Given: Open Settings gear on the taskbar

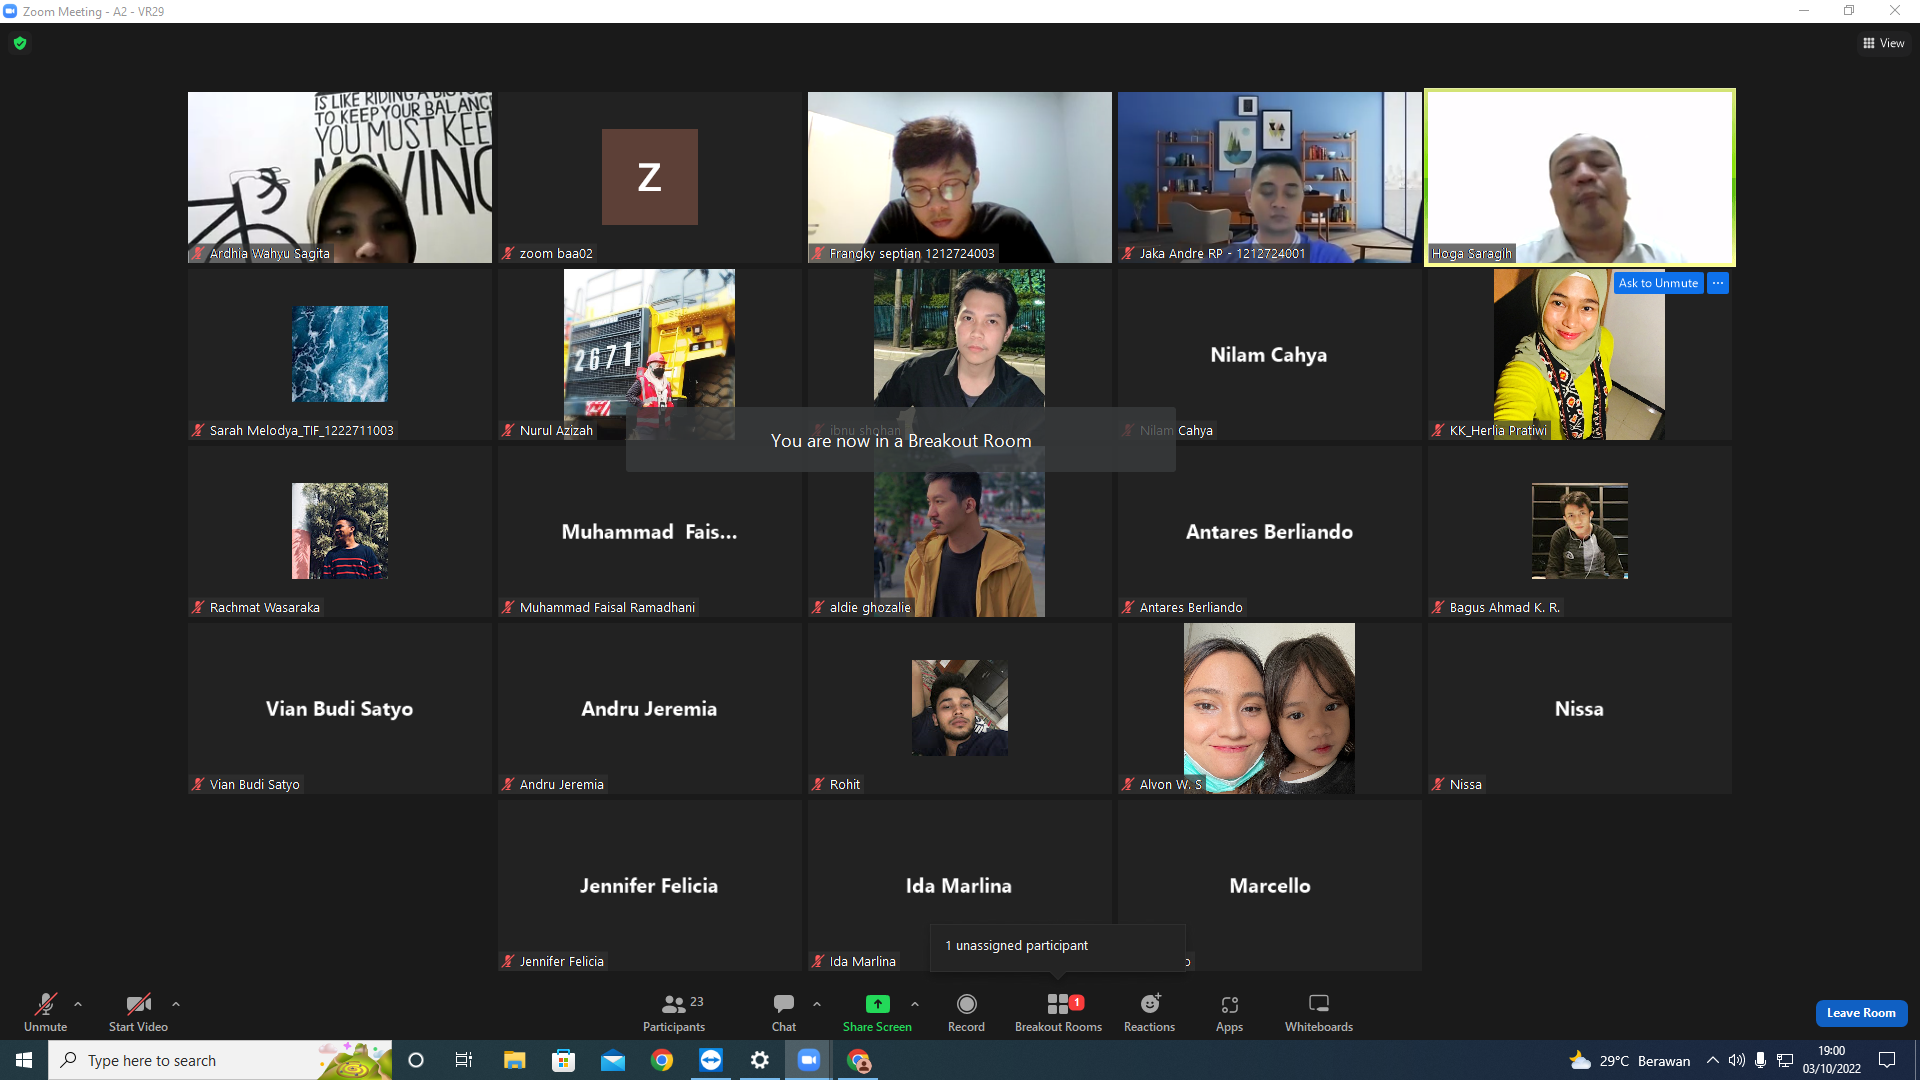Looking at the screenshot, I should (x=760, y=1060).
